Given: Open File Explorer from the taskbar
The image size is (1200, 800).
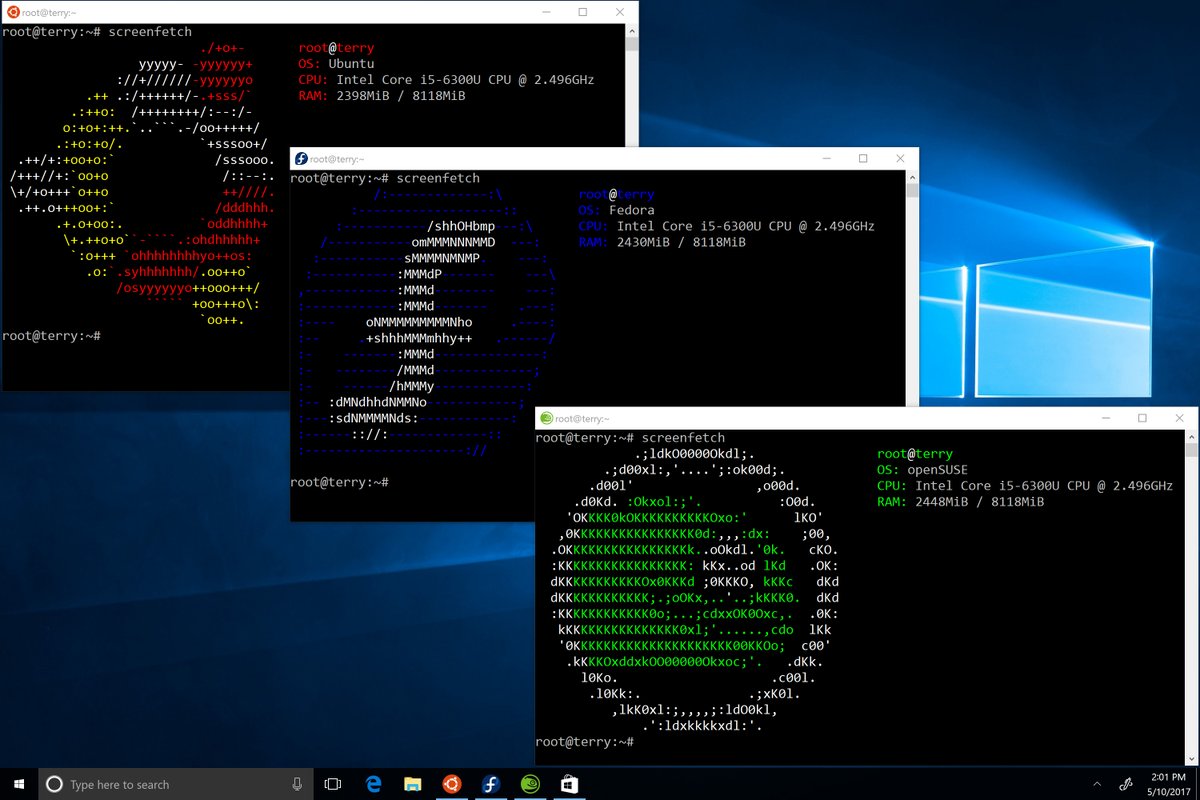Looking at the screenshot, I should click(x=413, y=784).
